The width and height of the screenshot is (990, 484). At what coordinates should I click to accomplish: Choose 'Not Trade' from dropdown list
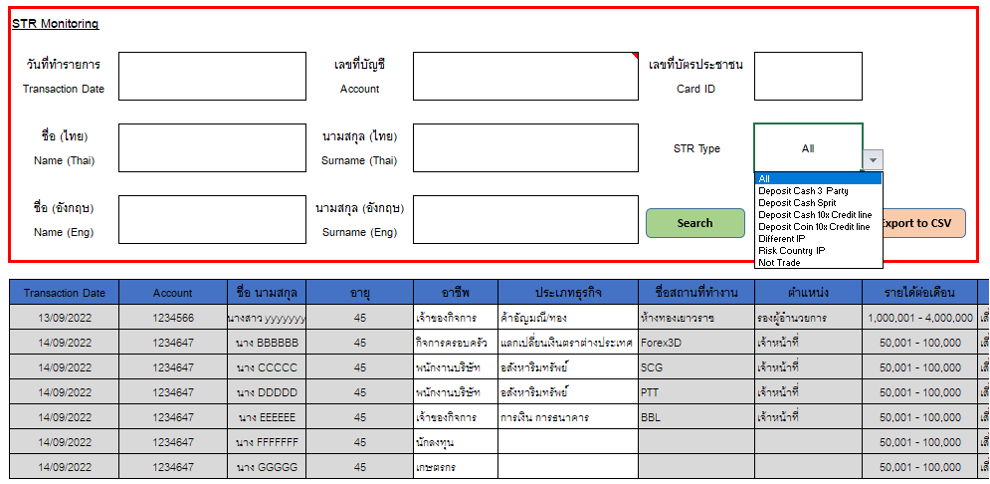click(818, 262)
